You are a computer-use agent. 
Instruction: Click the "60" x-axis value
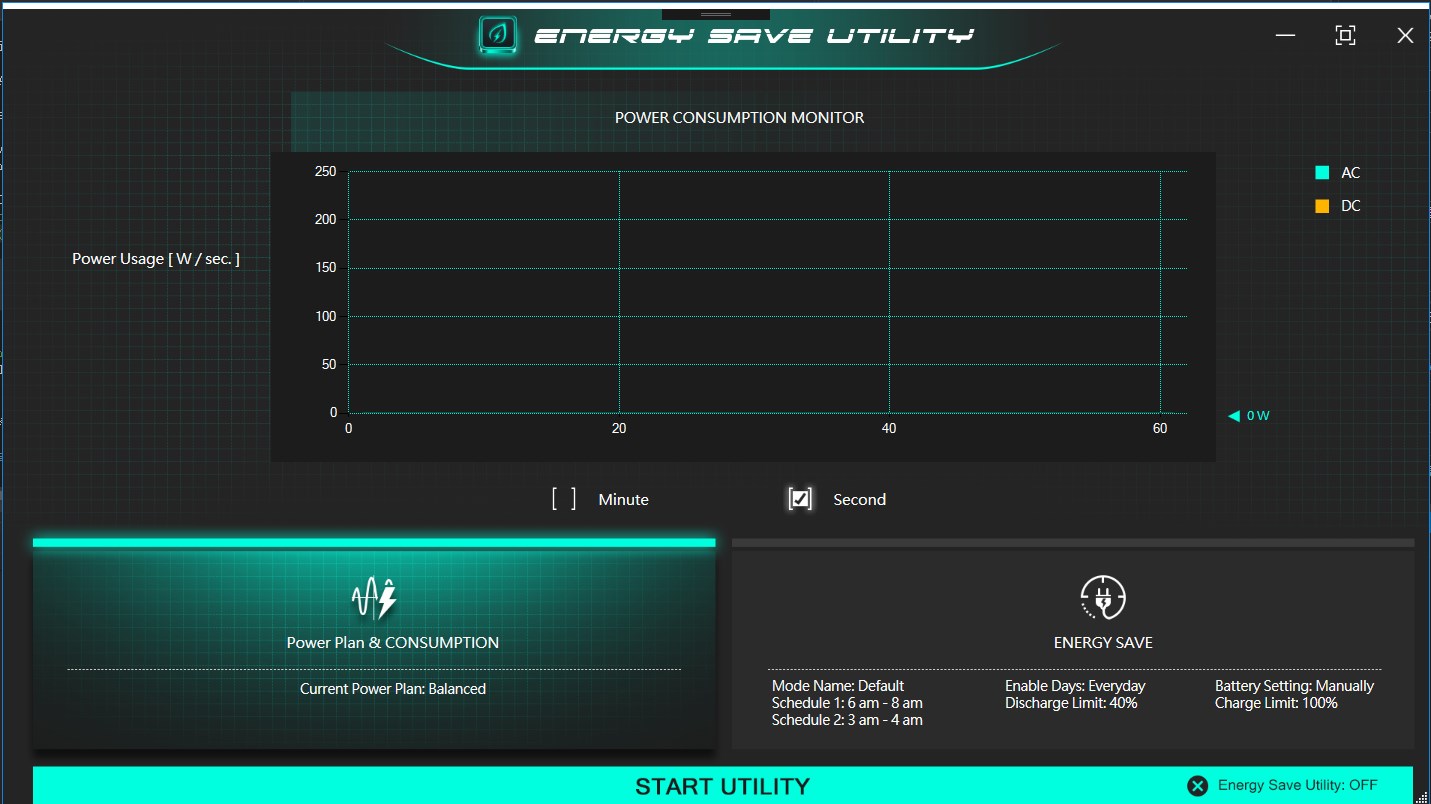(x=1160, y=428)
